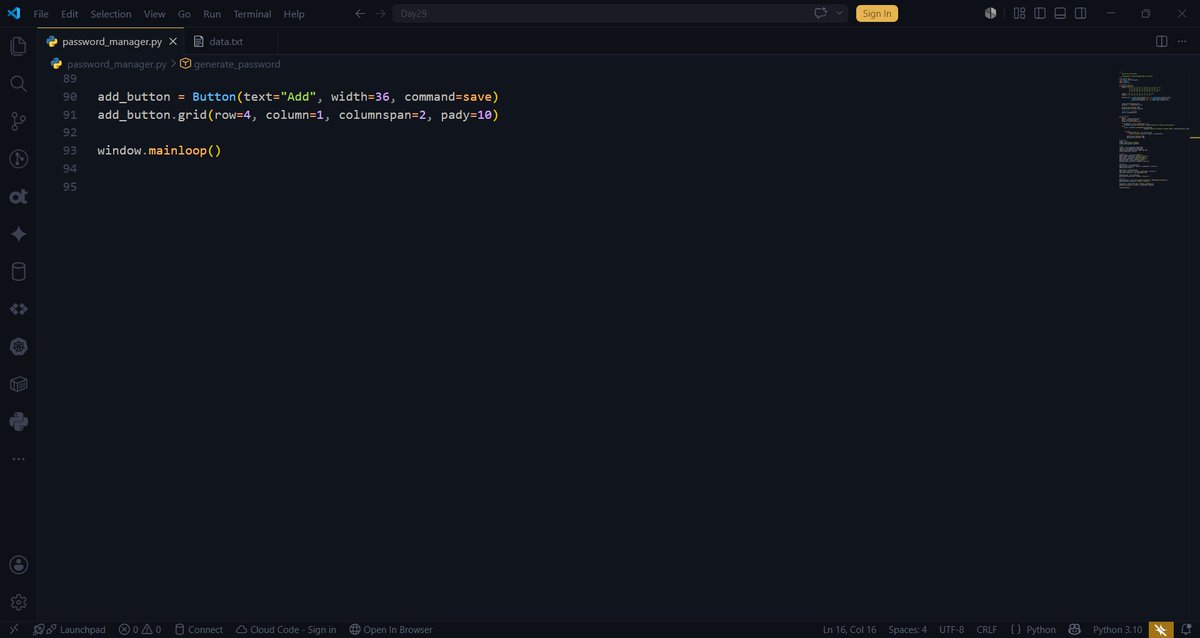Open the Gemini sparkle icon panel
This screenshot has width=1200, height=638.
pyautogui.click(x=18, y=234)
